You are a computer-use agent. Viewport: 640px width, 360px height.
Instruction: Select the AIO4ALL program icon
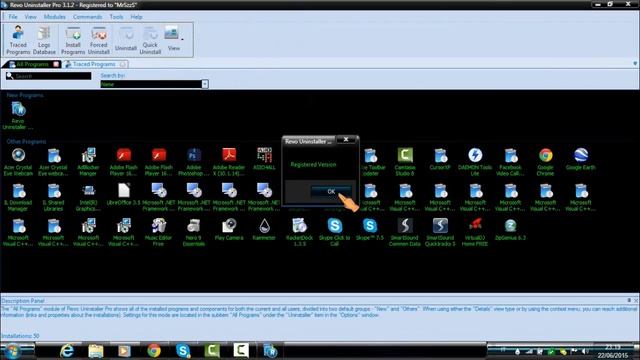pos(264,158)
